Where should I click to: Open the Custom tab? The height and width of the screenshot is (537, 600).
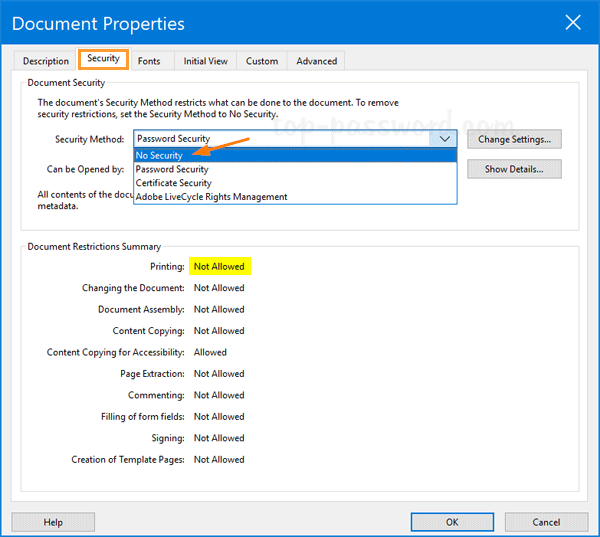click(x=262, y=61)
